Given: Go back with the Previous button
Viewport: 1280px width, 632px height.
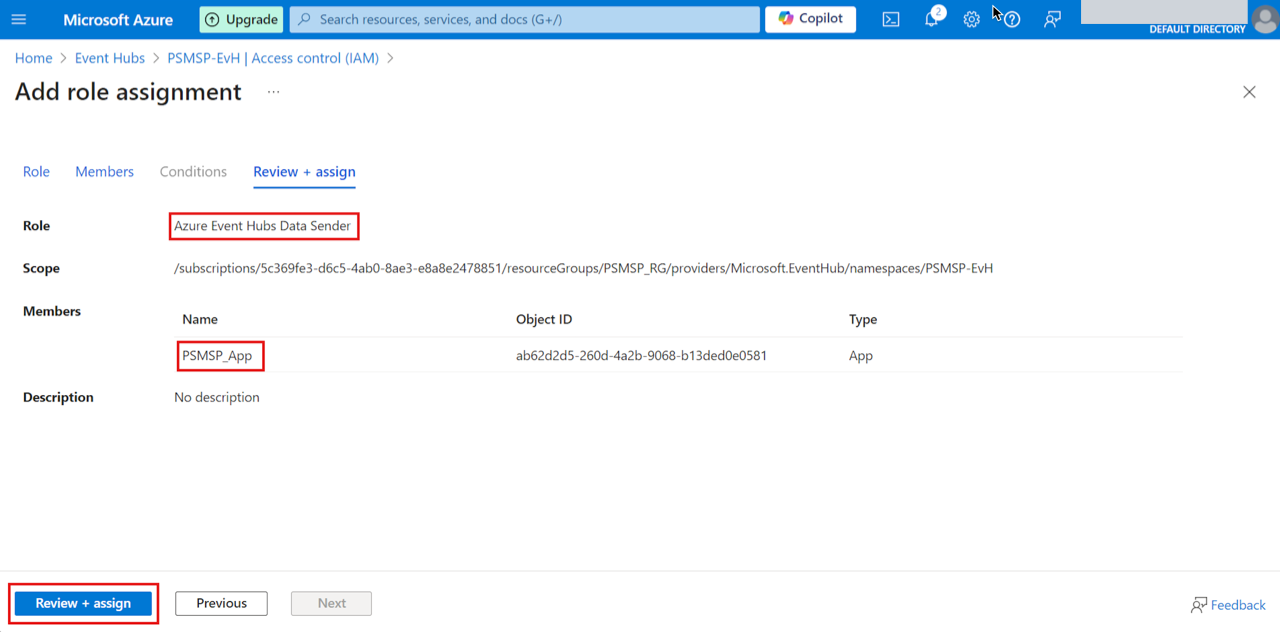Looking at the screenshot, I should 221,603.
